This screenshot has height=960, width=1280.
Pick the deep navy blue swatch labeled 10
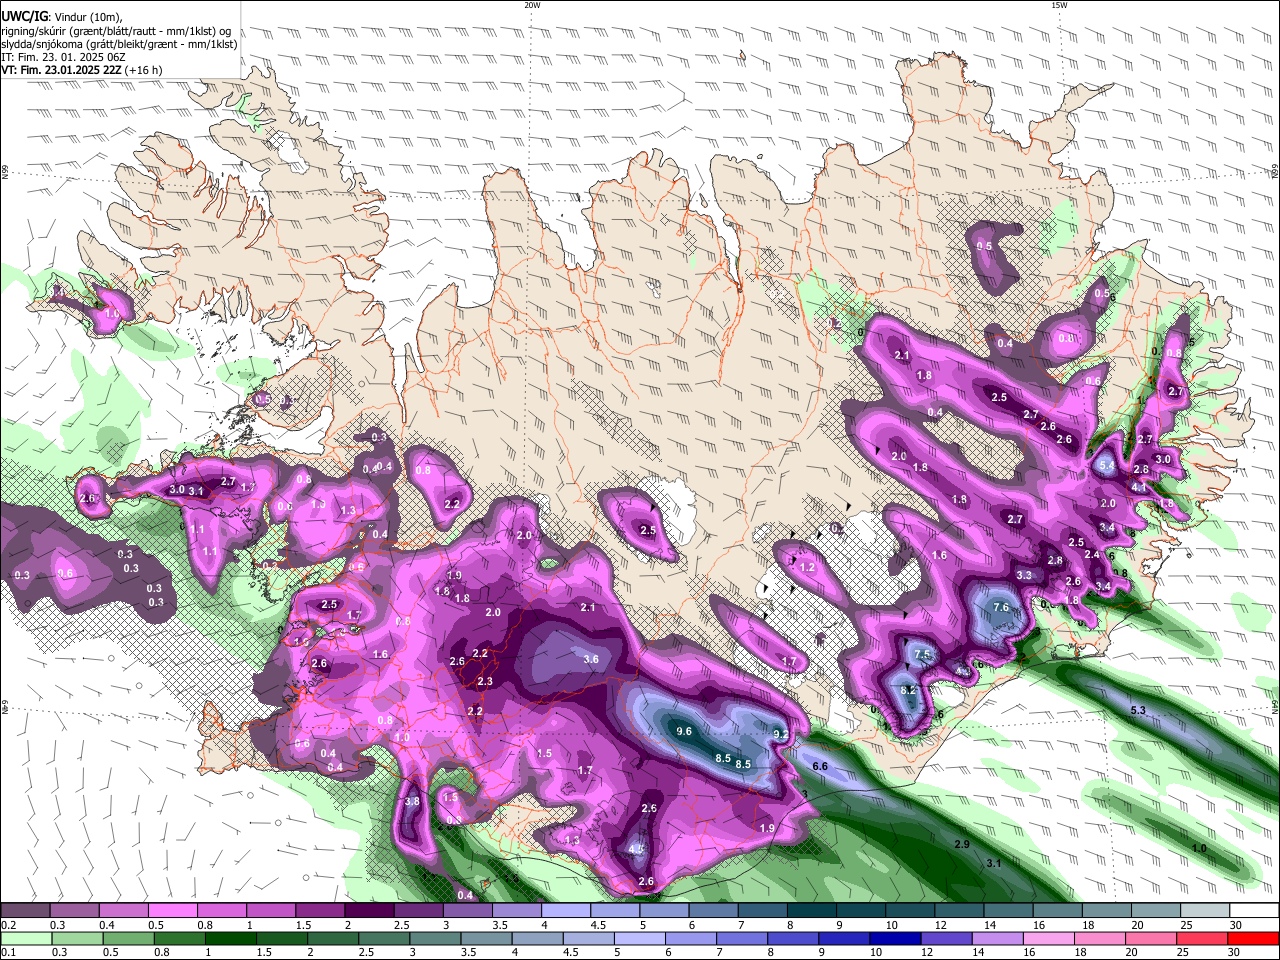pos(895,938)
